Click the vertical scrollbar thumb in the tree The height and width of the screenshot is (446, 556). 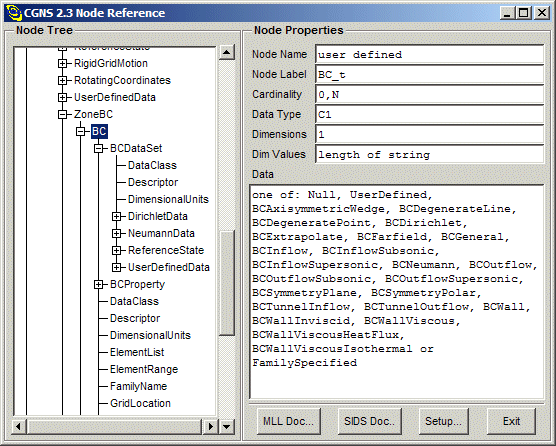click(x=227, y=283)
